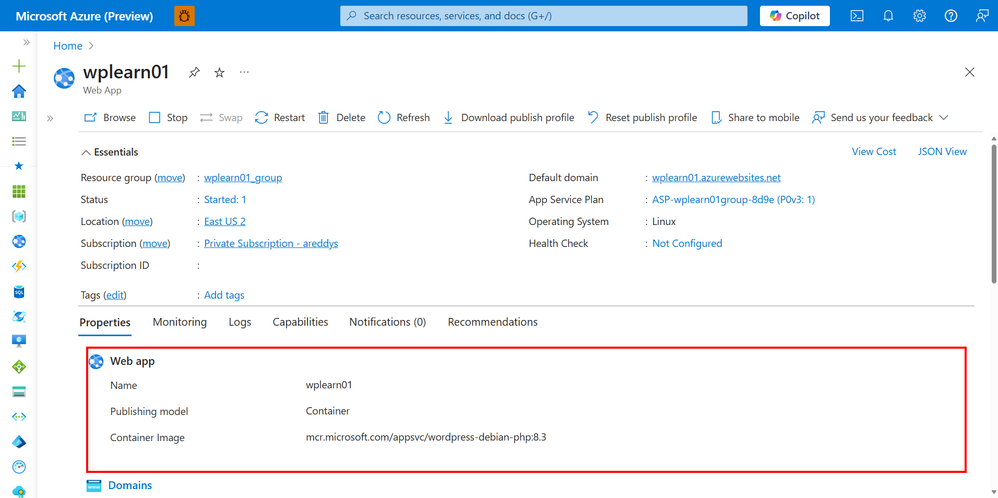Open the Domains section link
Image resolution: width=998 pixels, height=498 pixels.
tap(130, 485)
